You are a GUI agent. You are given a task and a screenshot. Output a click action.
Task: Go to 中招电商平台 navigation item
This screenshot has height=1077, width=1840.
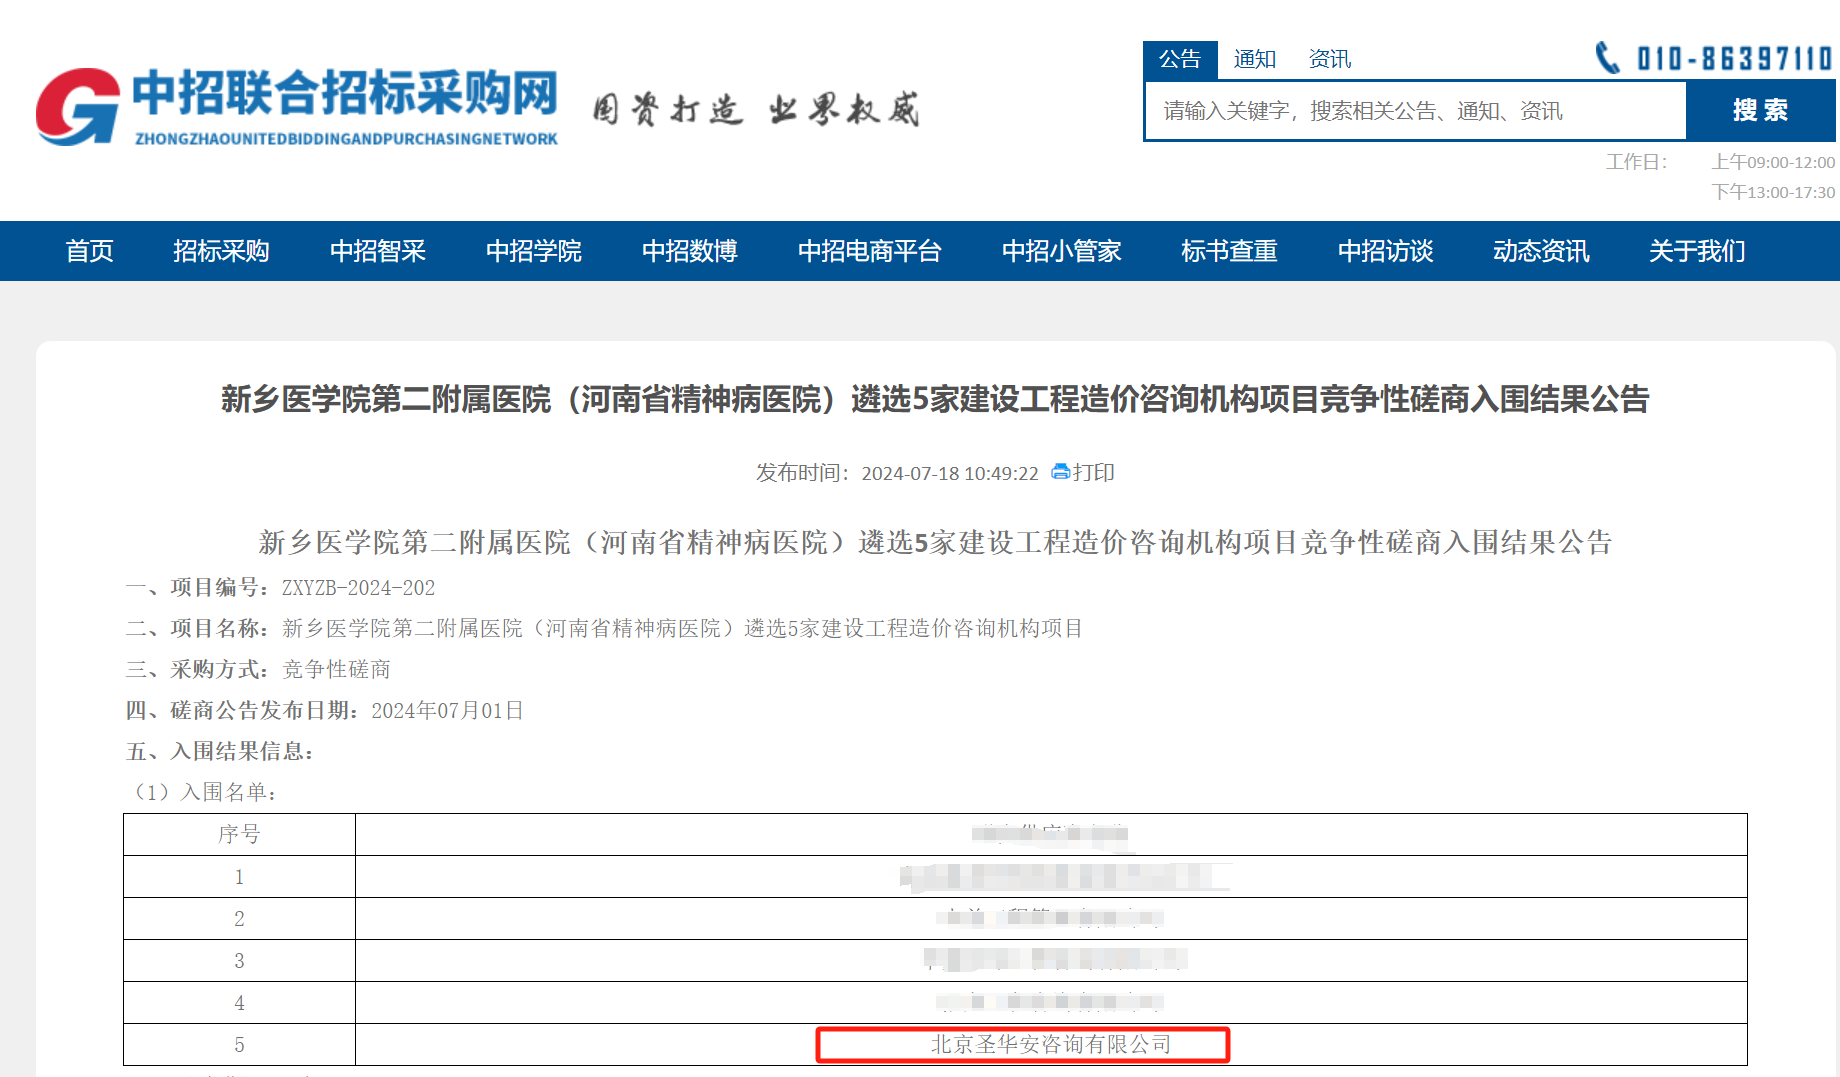coord(870,251)
